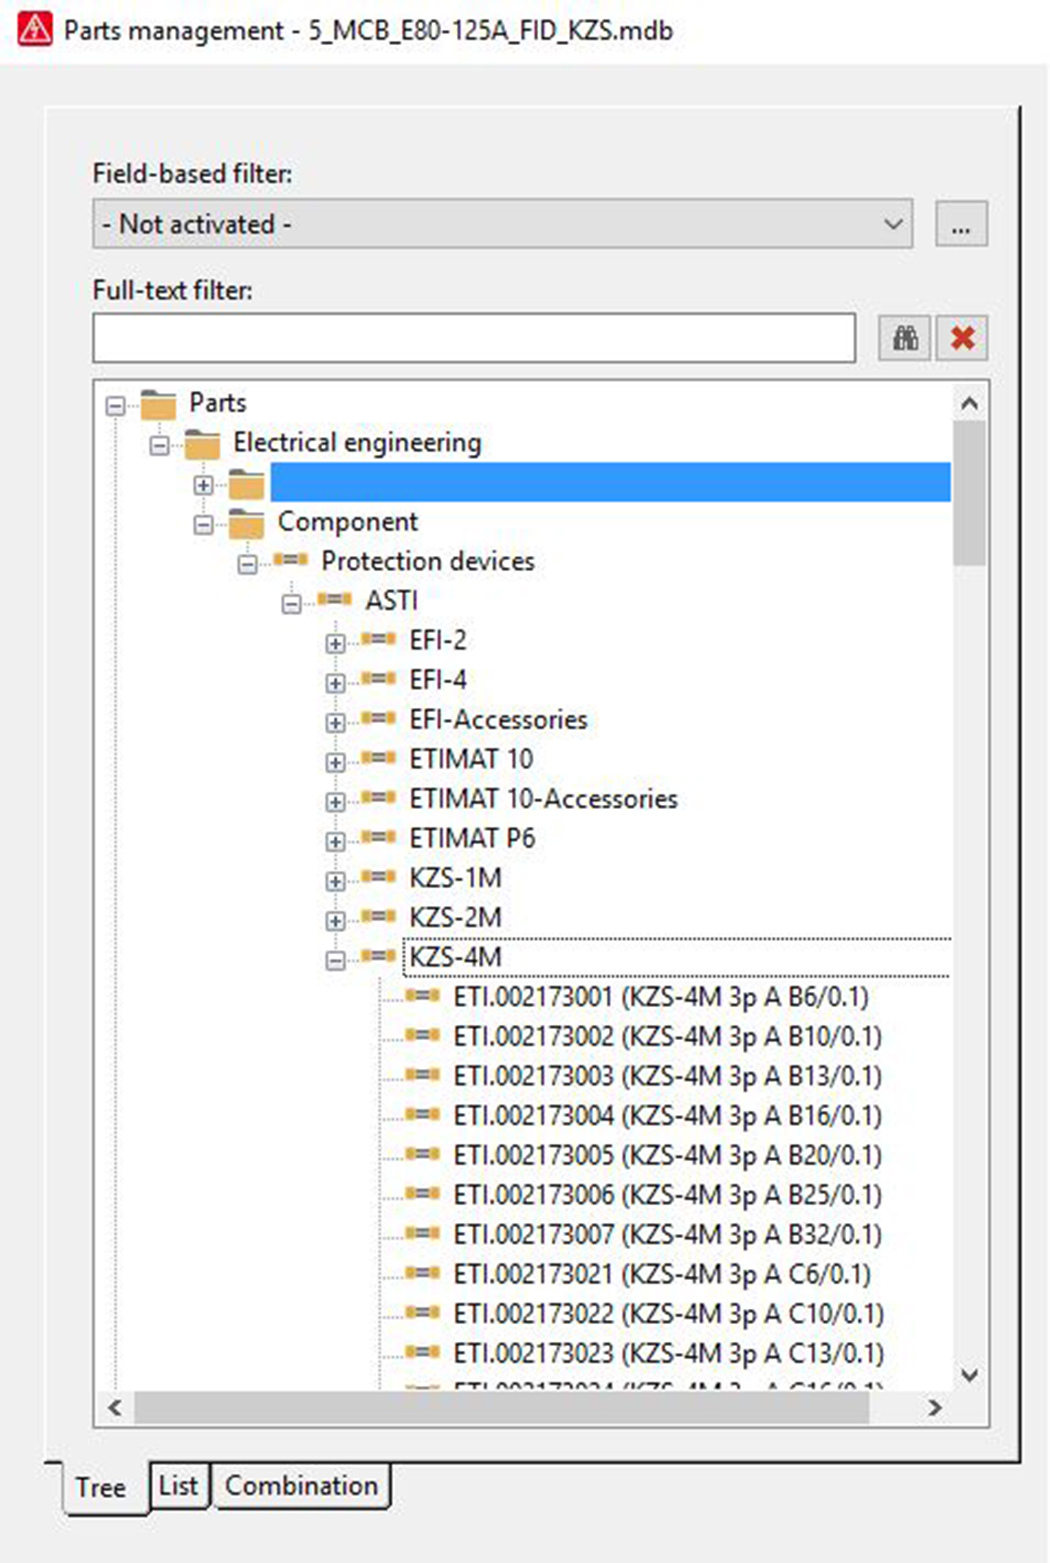Click the Protection devices part icon

(290, 560)
